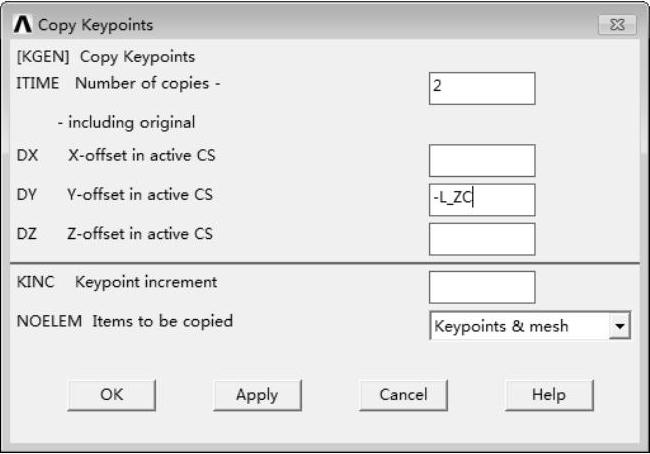Image resolution: width=650 pixels, height=454 pixels.
Task: Click the DY field containing -L_ZC
Action: click(482, 199)
